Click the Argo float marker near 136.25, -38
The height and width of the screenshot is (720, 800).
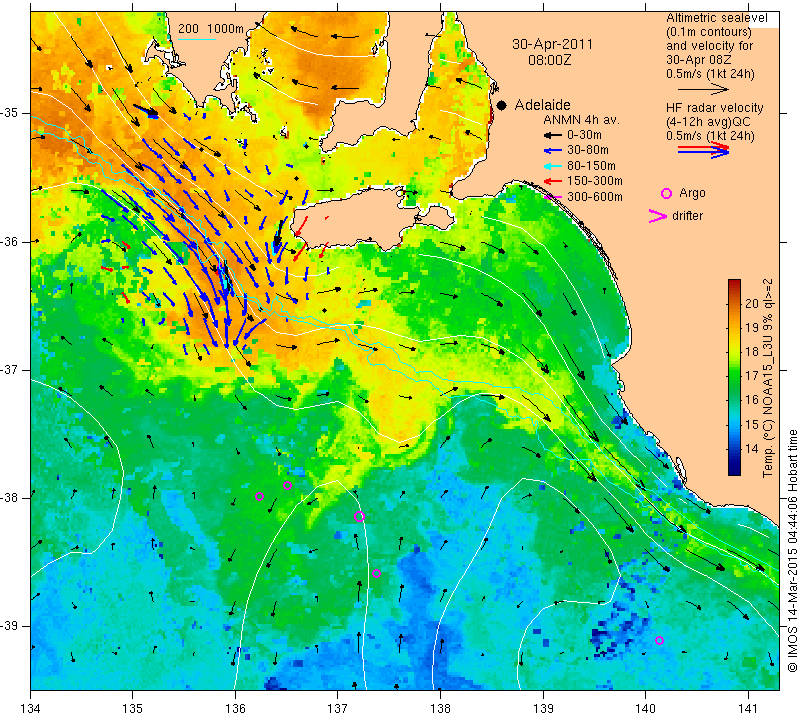point(259,496)
